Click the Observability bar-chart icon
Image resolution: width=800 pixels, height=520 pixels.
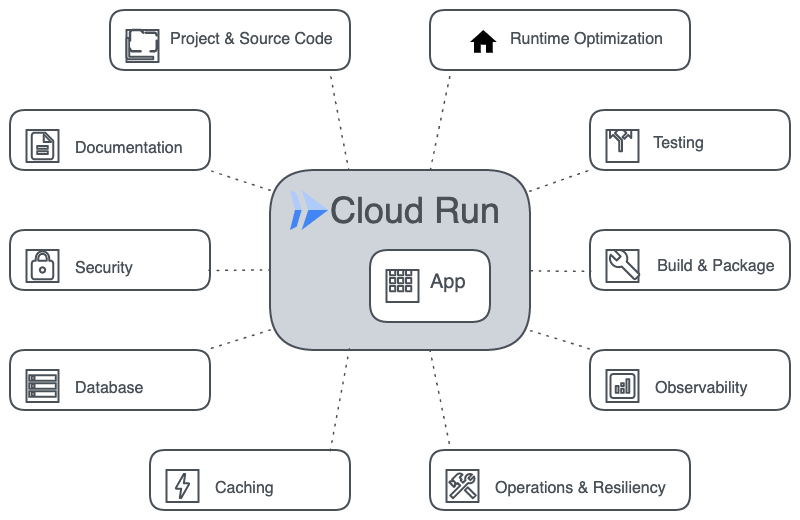pos(622,386)
